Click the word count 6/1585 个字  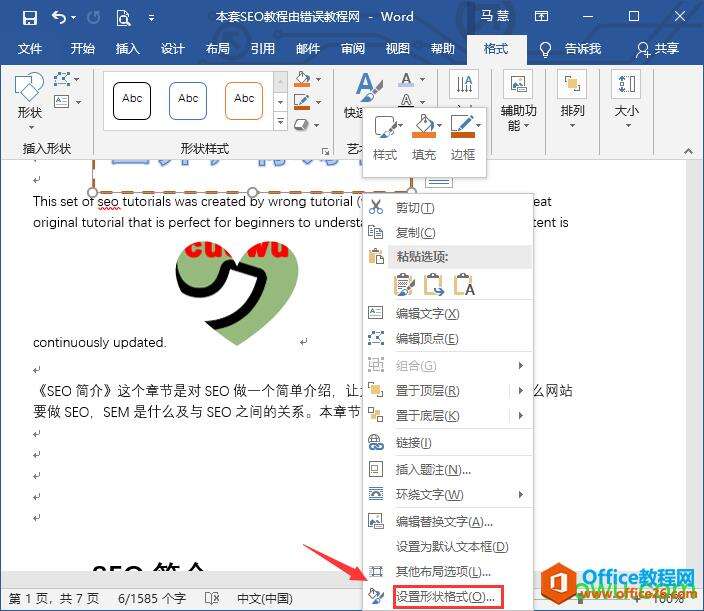pos(152,598)
